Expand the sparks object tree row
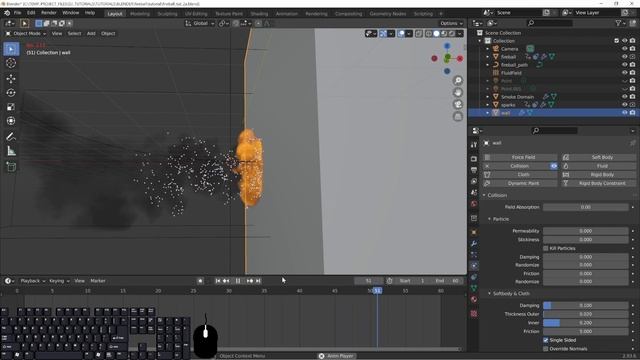This screenshot has height=360, width=640. coord(487,105)
